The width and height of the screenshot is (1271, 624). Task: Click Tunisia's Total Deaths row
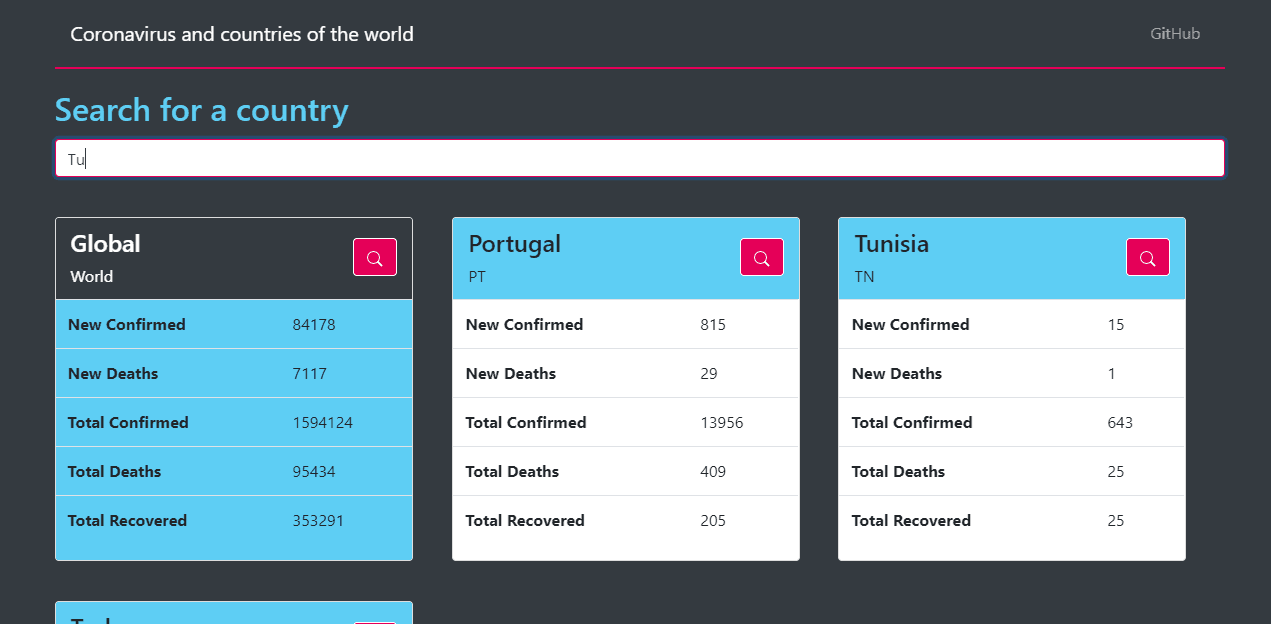(x=1012, y=471)
